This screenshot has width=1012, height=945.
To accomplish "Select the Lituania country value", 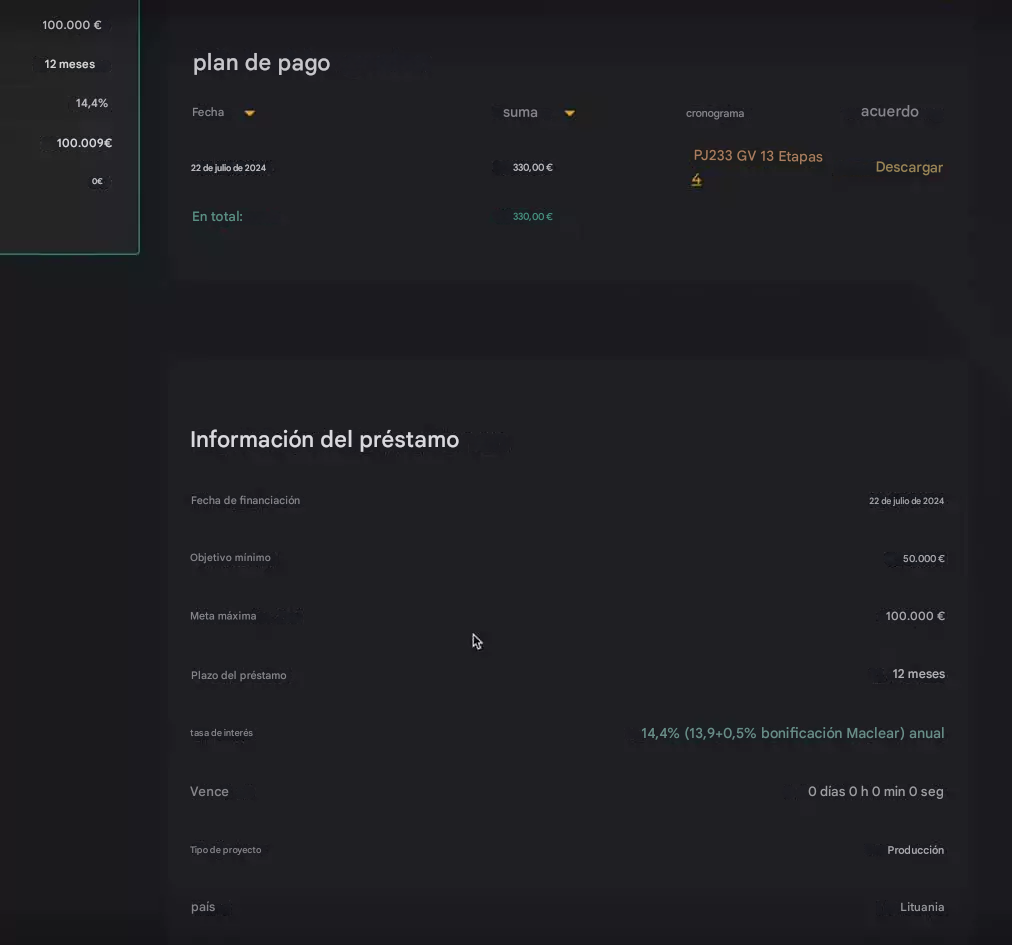I will pyautogui.click(x=921, y=908).
